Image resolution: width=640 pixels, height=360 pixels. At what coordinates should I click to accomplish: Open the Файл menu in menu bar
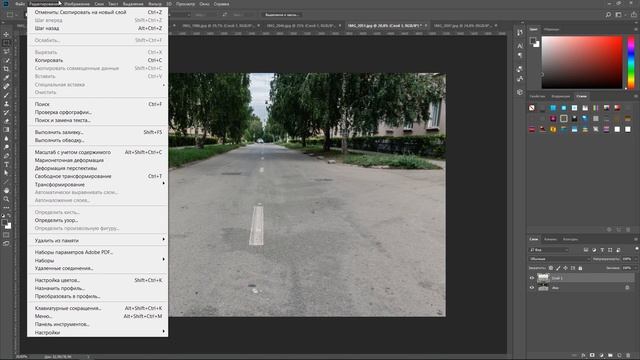[20, 4]
